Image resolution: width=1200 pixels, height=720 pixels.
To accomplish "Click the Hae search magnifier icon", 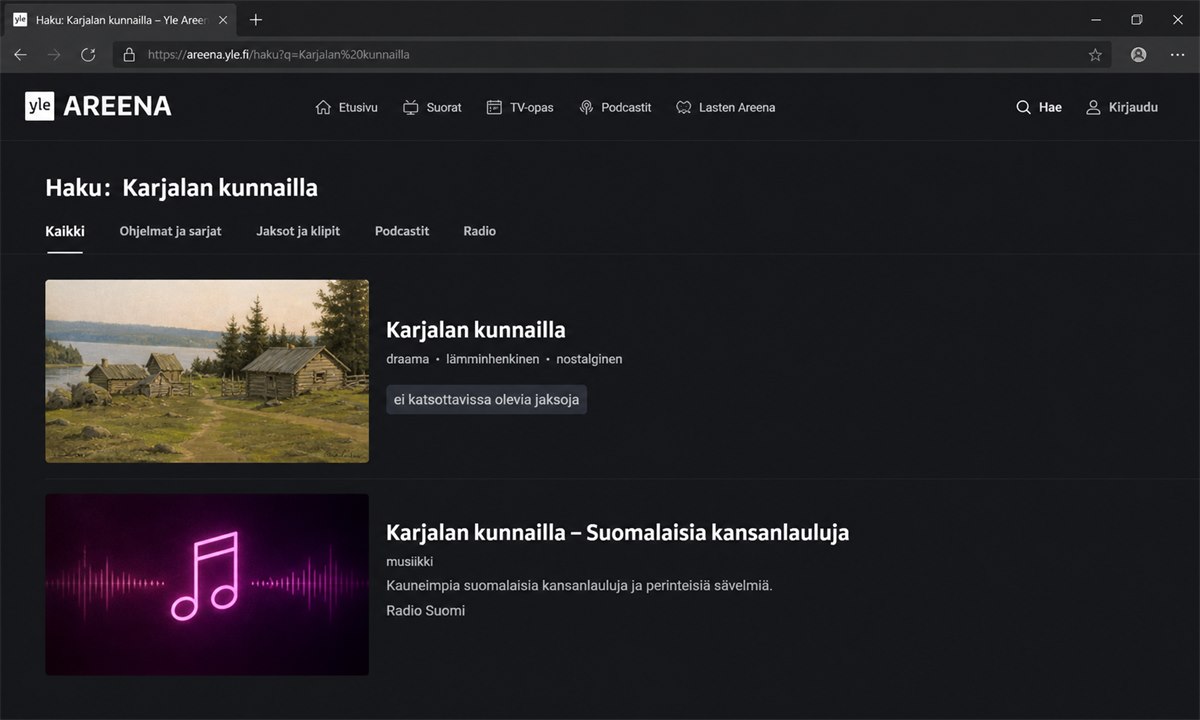I will pos(1023,107).
